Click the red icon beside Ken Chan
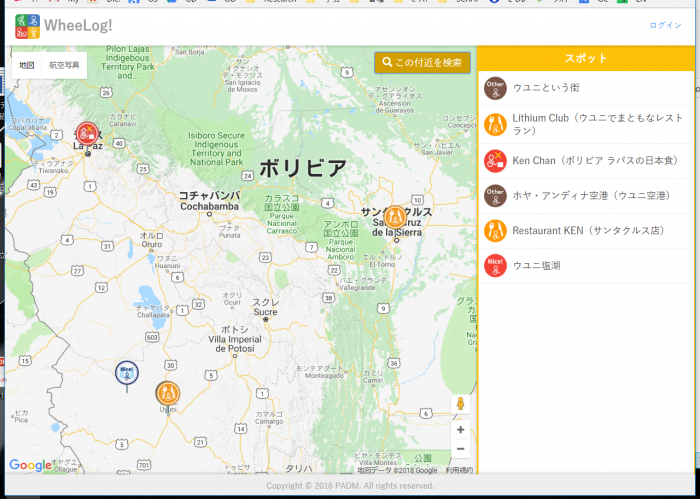 click(x=495, y=161)
